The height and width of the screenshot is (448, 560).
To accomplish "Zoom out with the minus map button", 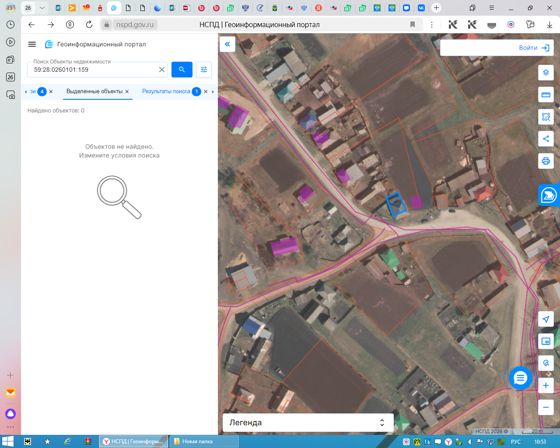I will point(546,407).
